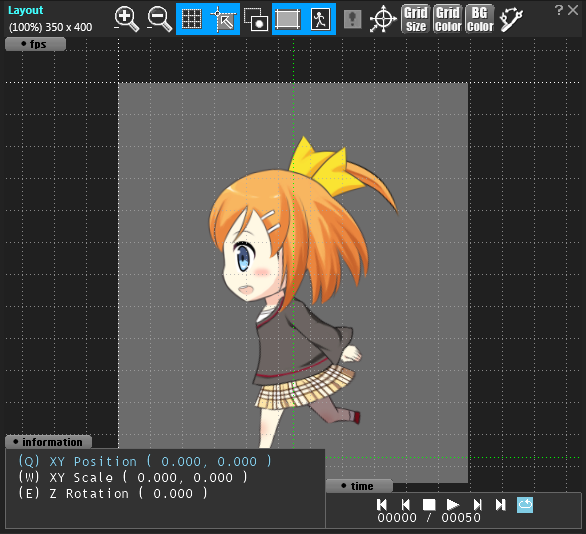Click the (100%) 350 x 400 size text
This screenshot has width=586, height=534.
coord(50,27)
